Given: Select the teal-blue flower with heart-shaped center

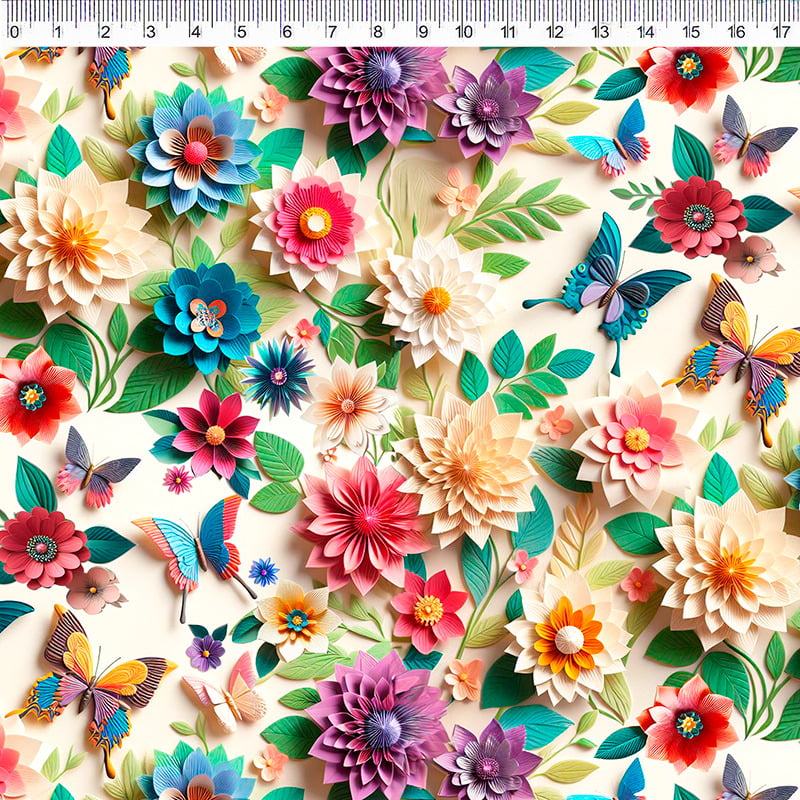Looking at the screenshot, I should [x=207, y=317].
